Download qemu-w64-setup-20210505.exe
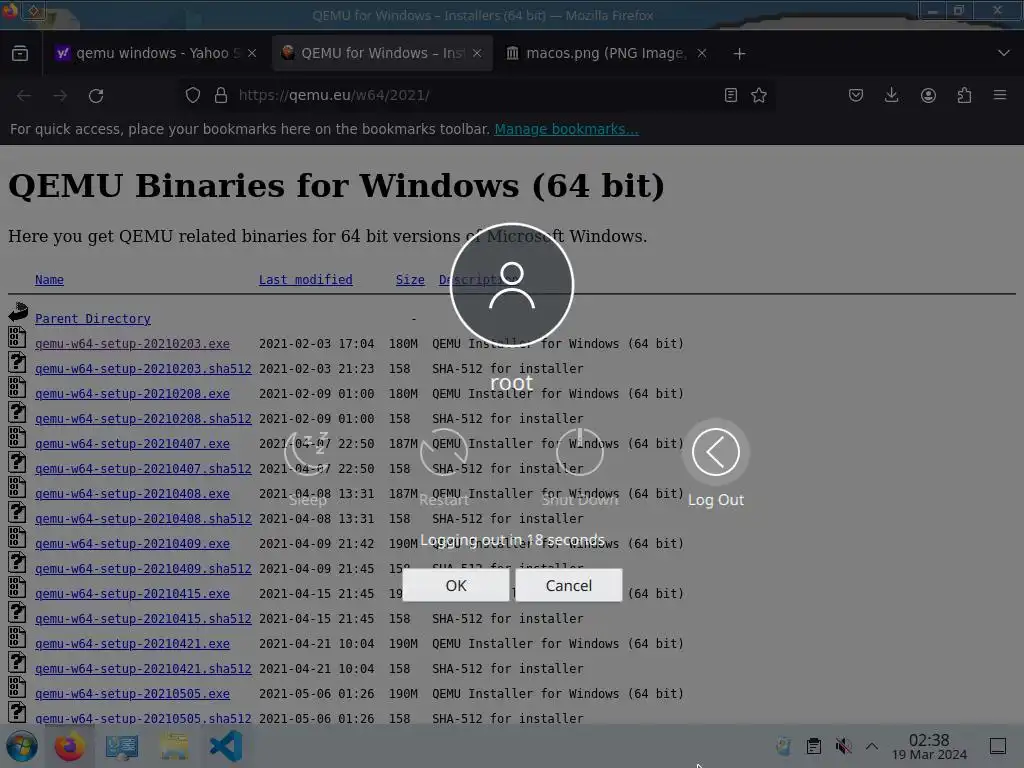This screenshot has height=768, width=1024. tap(133, 694)
